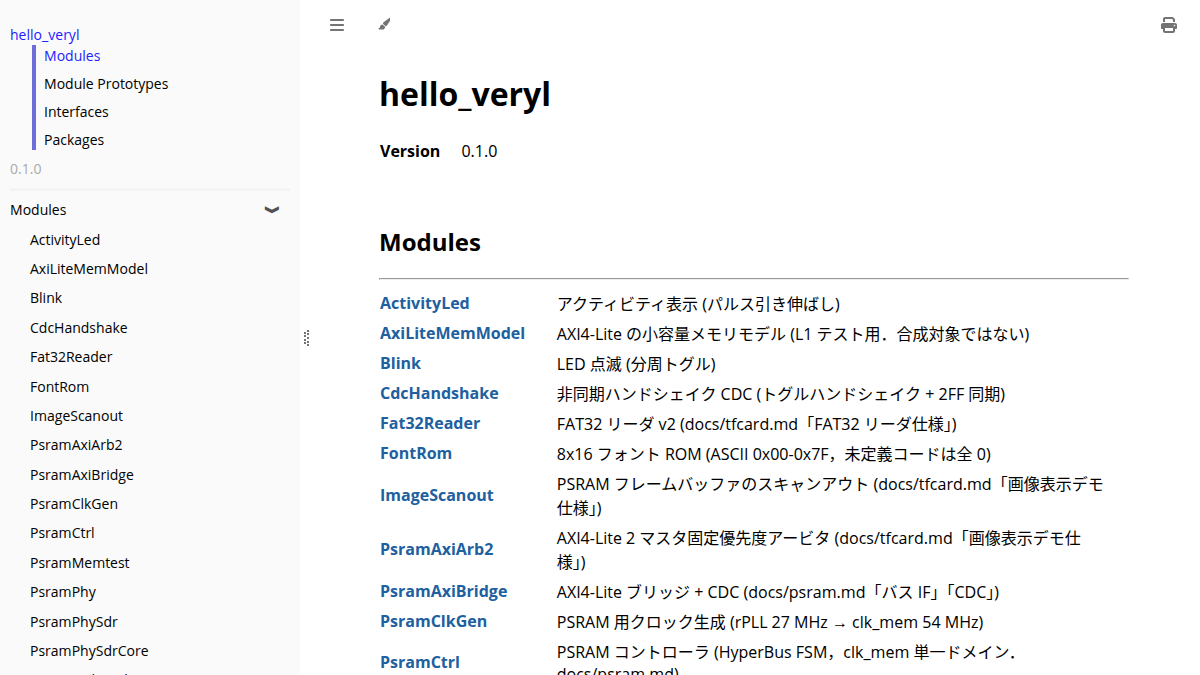Jump to Modules in sidebar outline

pos(72,56)
